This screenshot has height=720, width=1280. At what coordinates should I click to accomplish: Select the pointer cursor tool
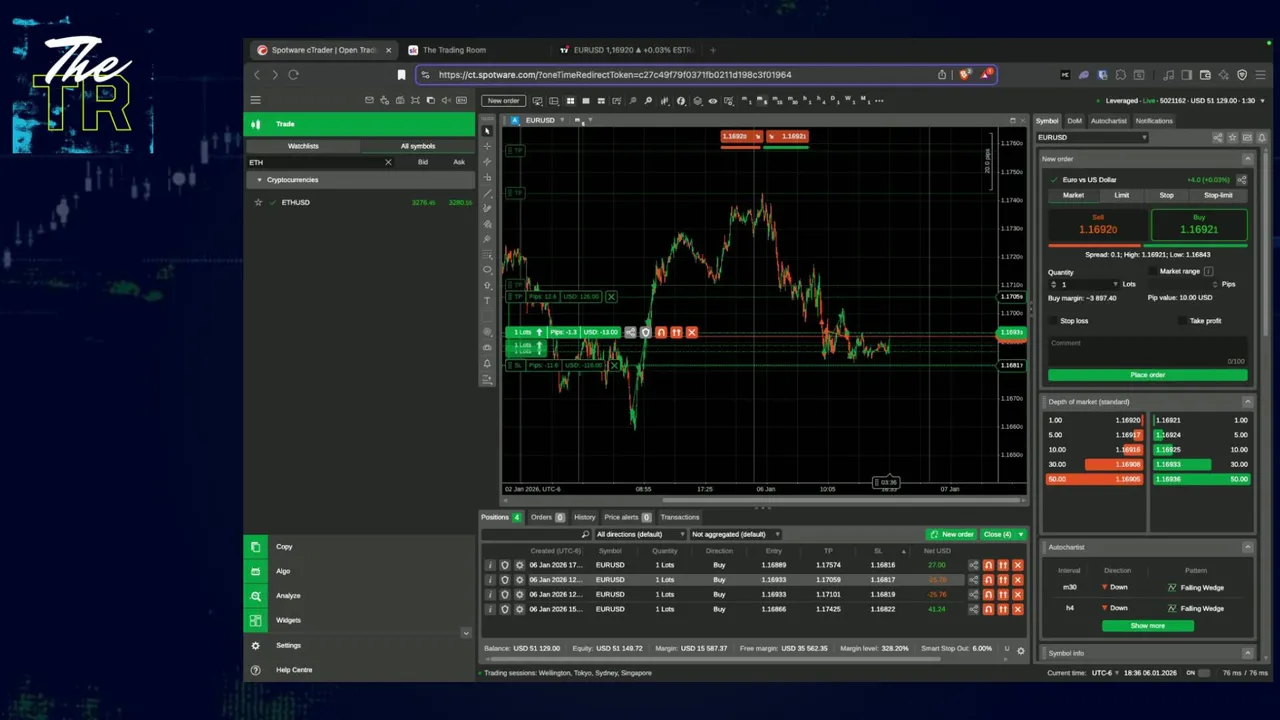coord(488,131)
